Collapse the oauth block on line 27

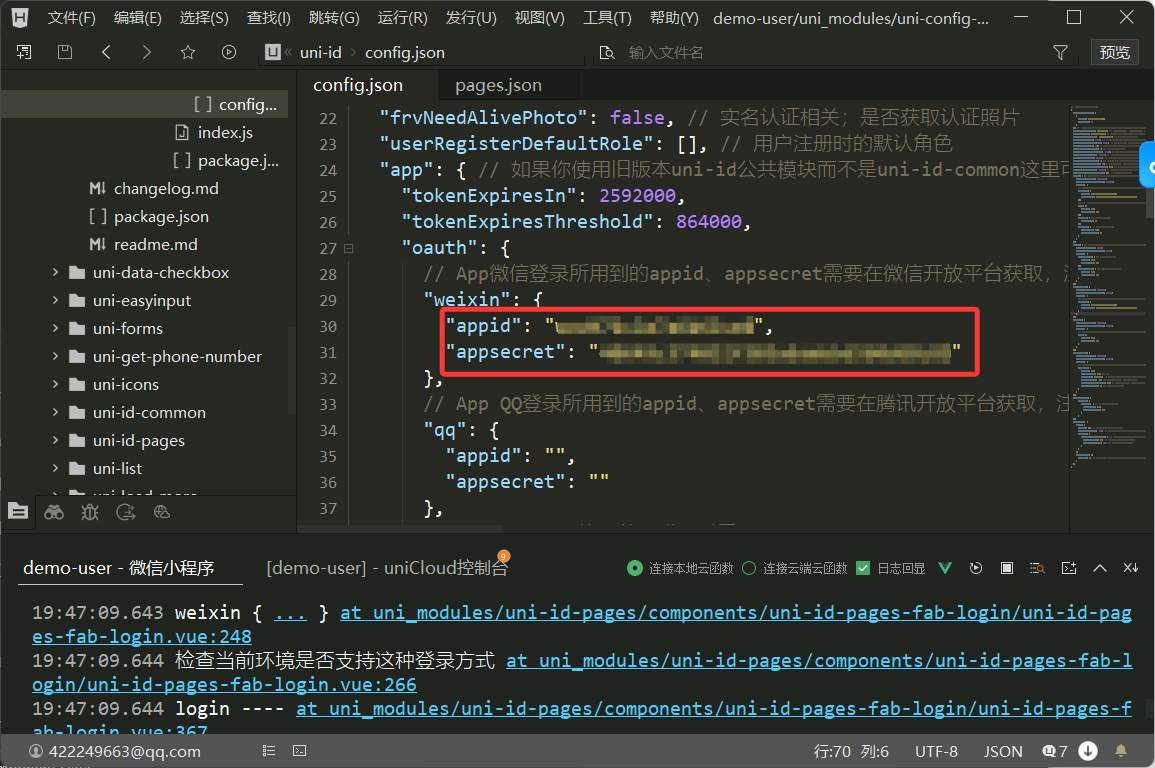348,248
